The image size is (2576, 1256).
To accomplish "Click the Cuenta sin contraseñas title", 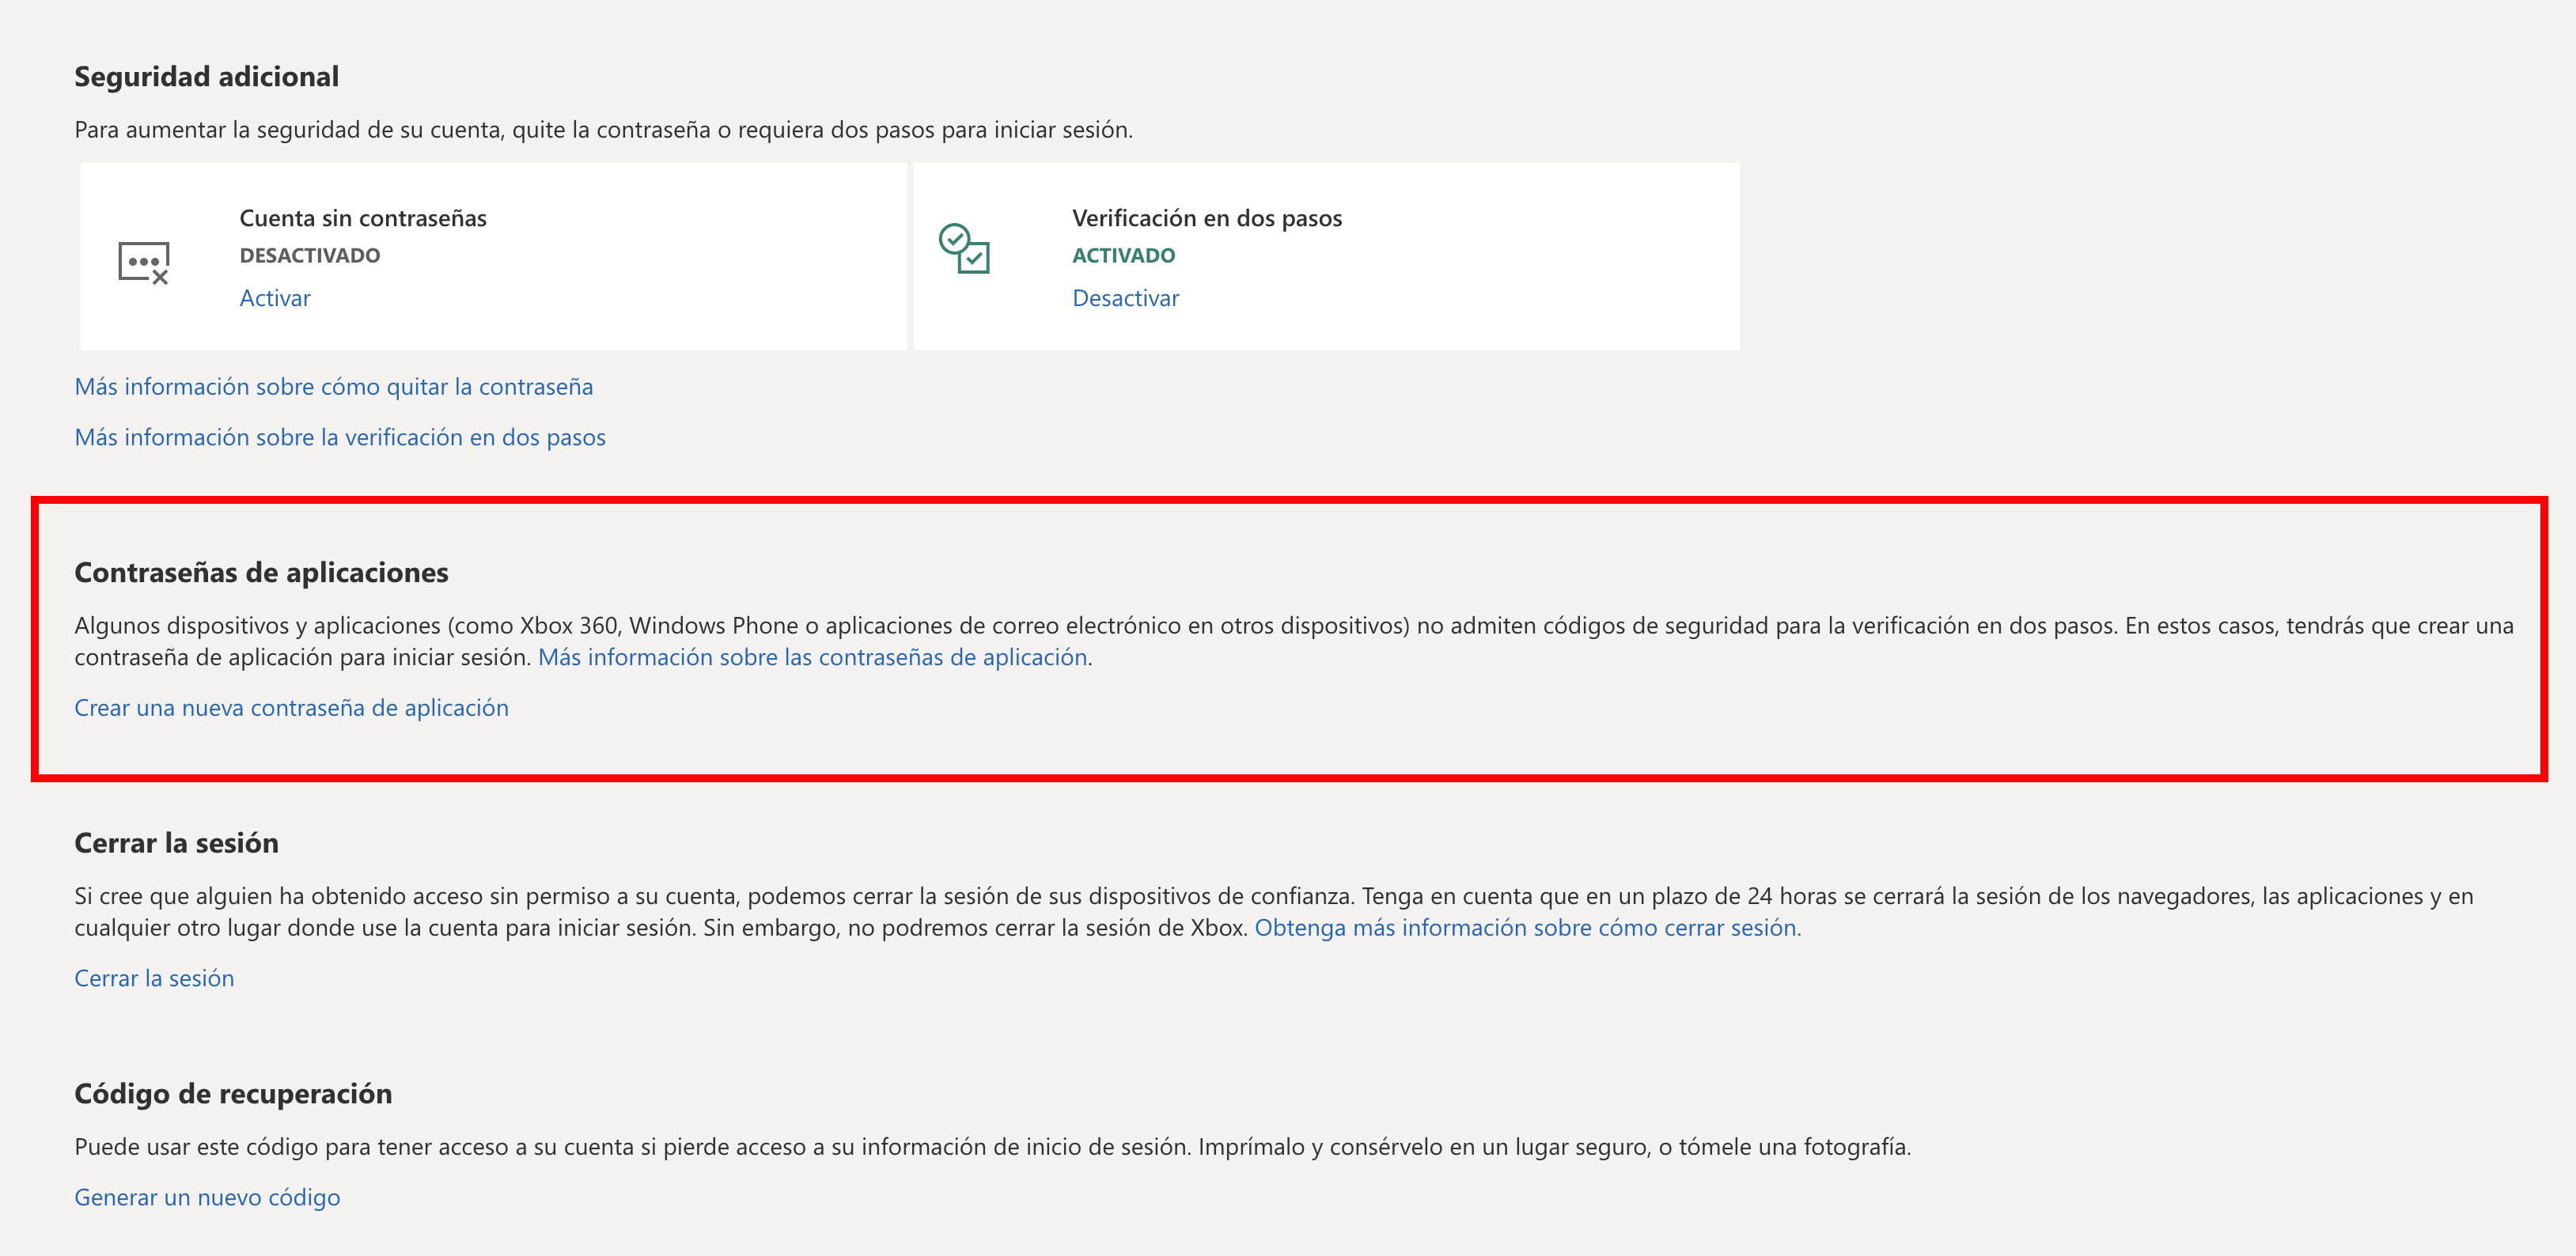I will [363, 218].
